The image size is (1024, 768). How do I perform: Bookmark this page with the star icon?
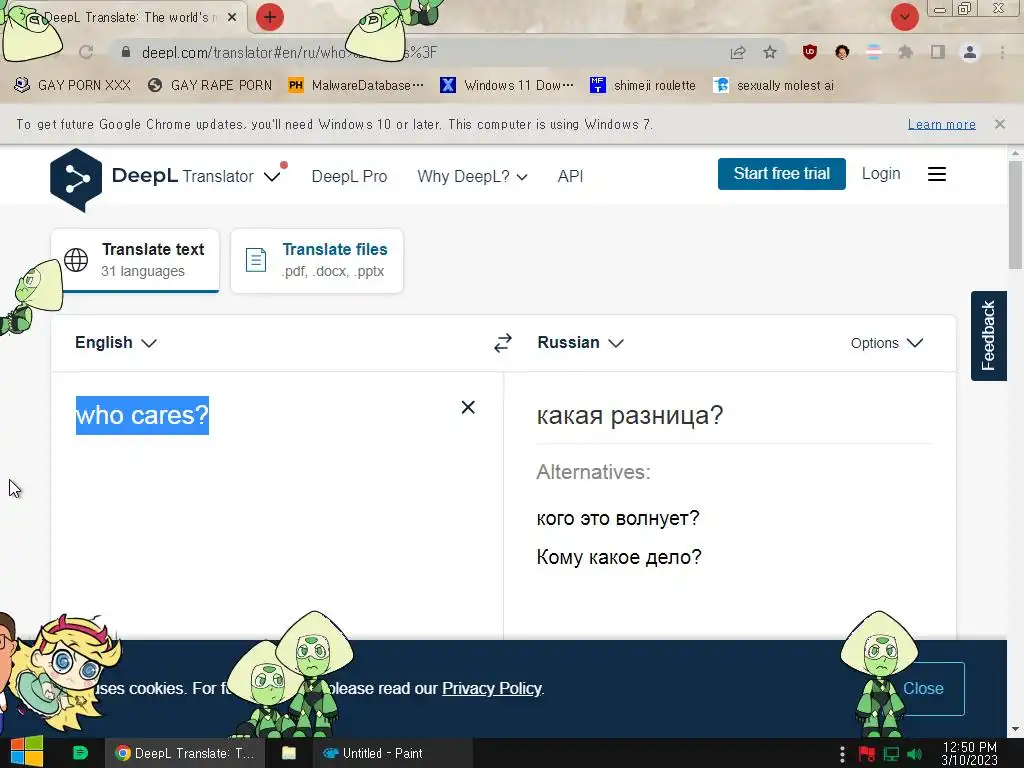point(770,52)
